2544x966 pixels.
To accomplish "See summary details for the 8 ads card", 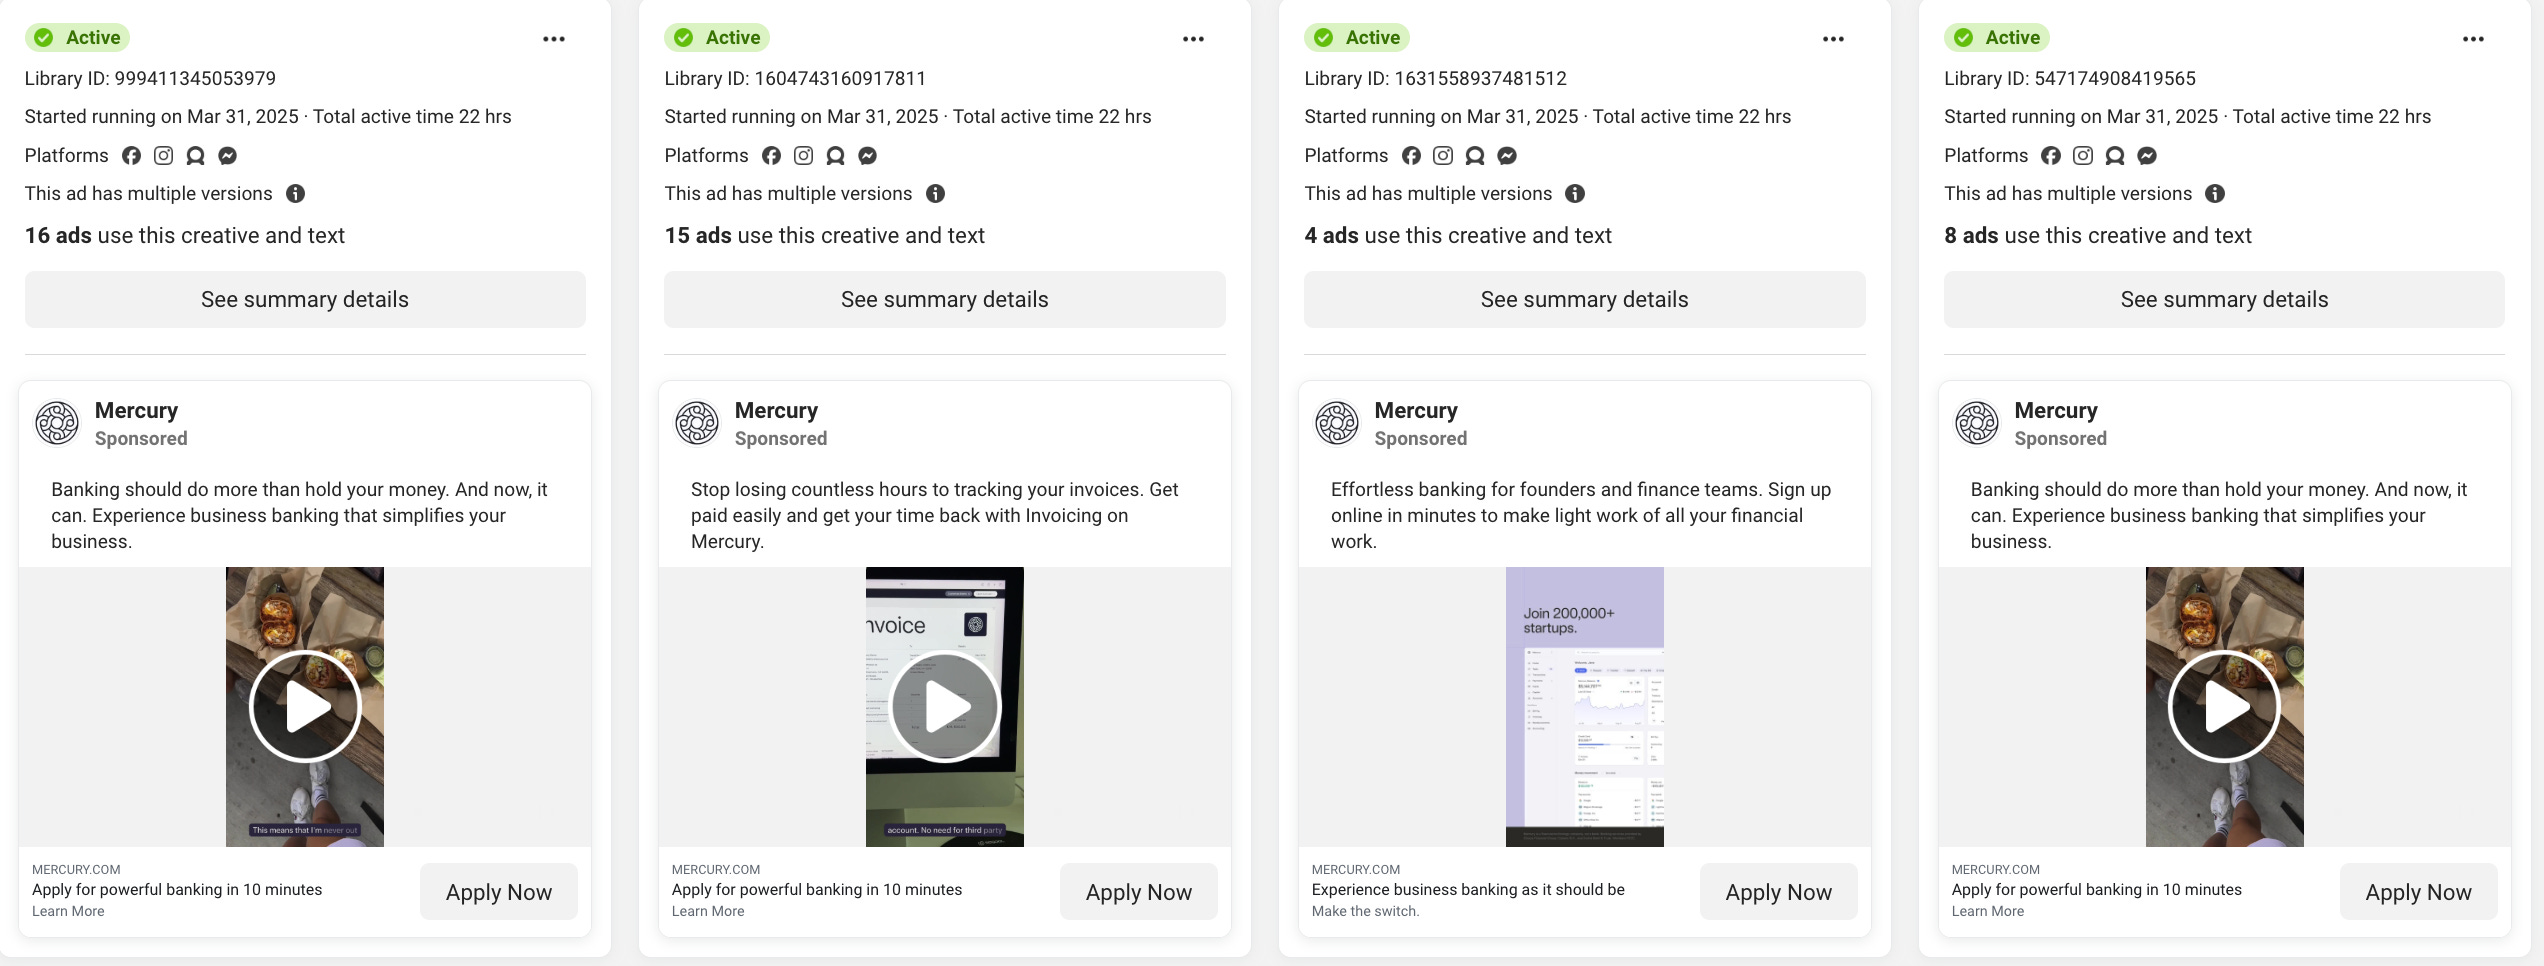I will click(x=2224, y=299).
